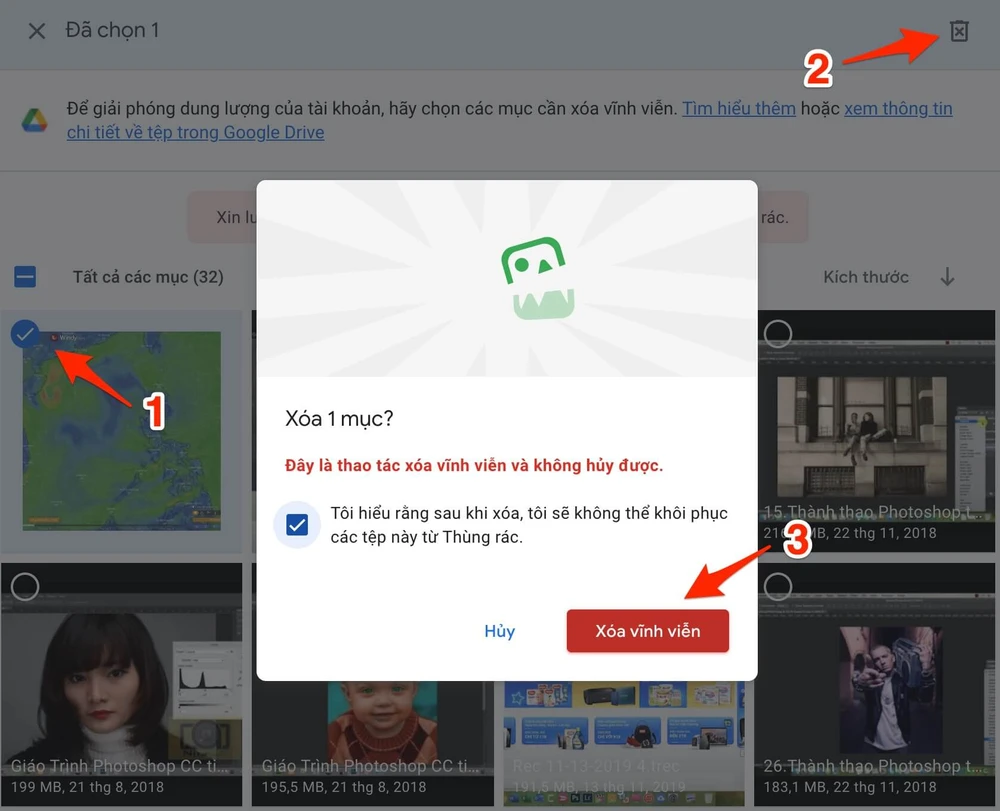The width and height of the screenshot is (1000, 811).
Task: Open the "Kích thước" sort option
Action: click(x=866, y=277)
